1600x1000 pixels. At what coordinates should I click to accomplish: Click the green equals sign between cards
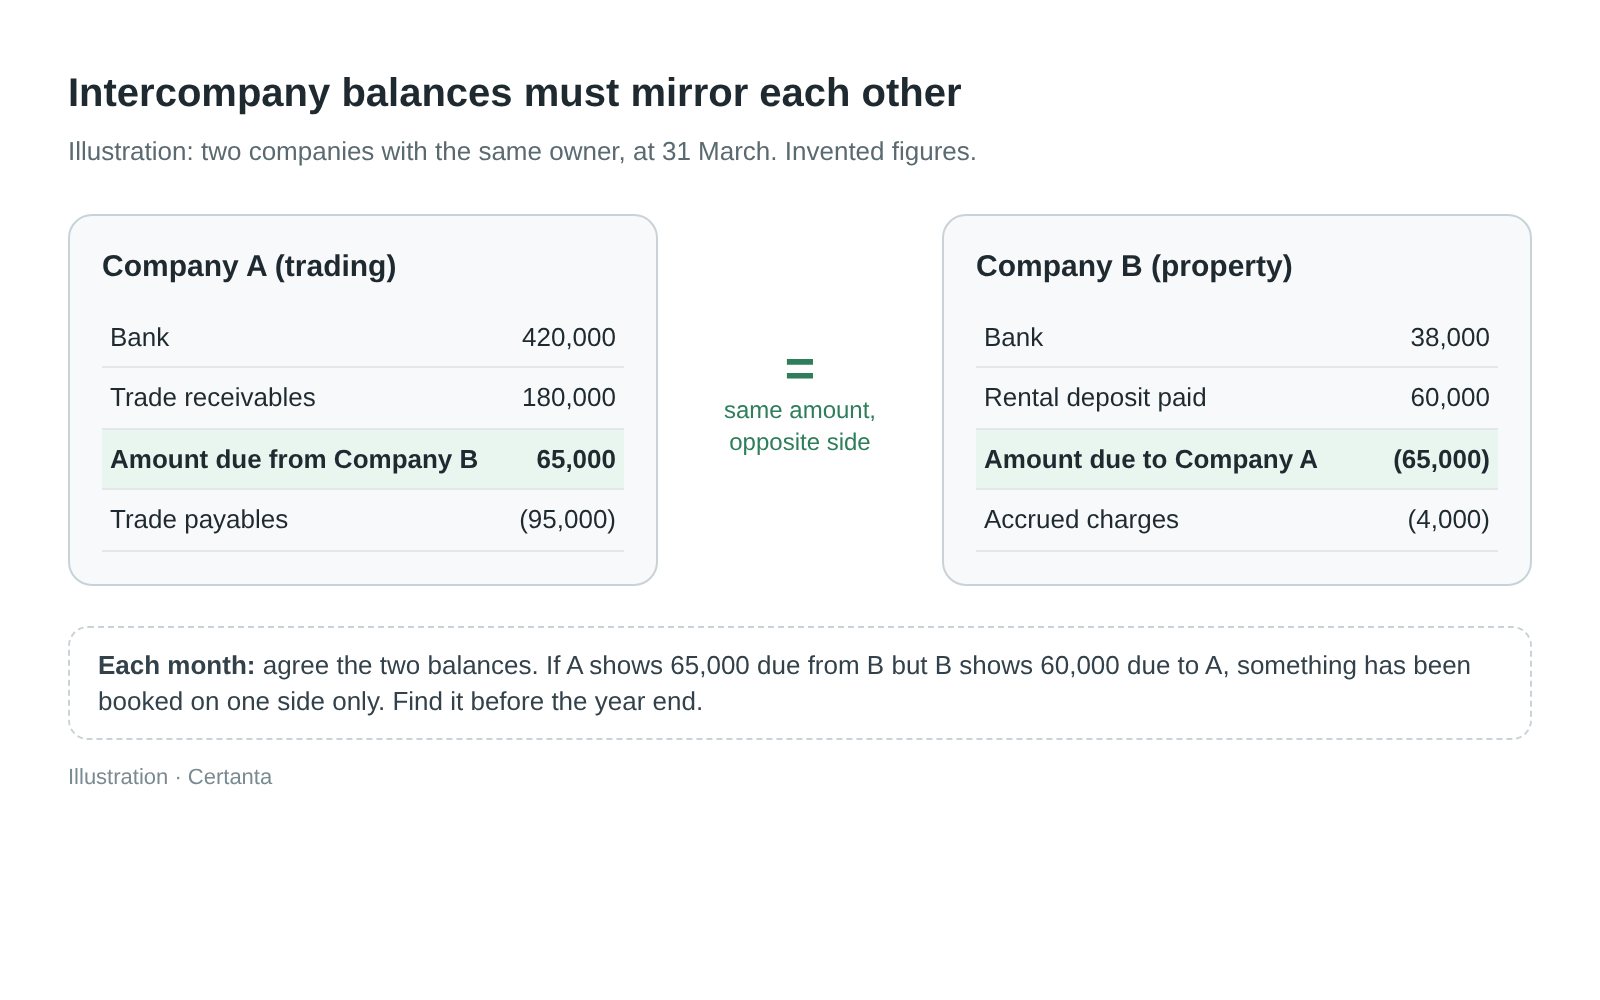tap(800, 369)
